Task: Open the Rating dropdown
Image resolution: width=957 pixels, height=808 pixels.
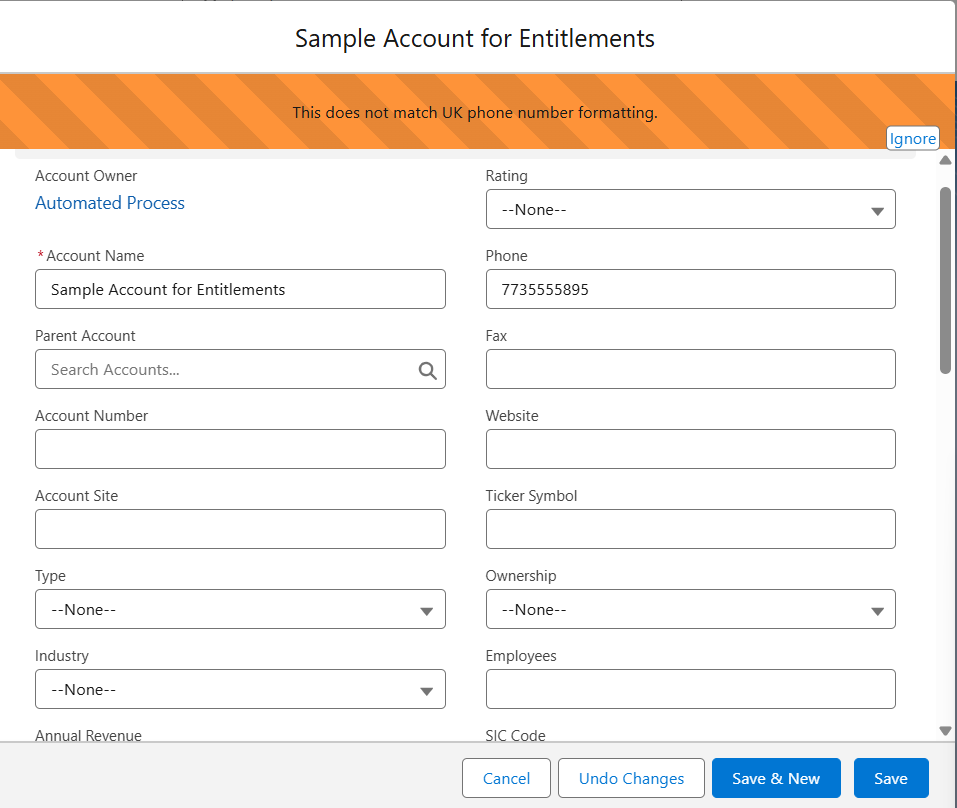Action: pos(690,210)
